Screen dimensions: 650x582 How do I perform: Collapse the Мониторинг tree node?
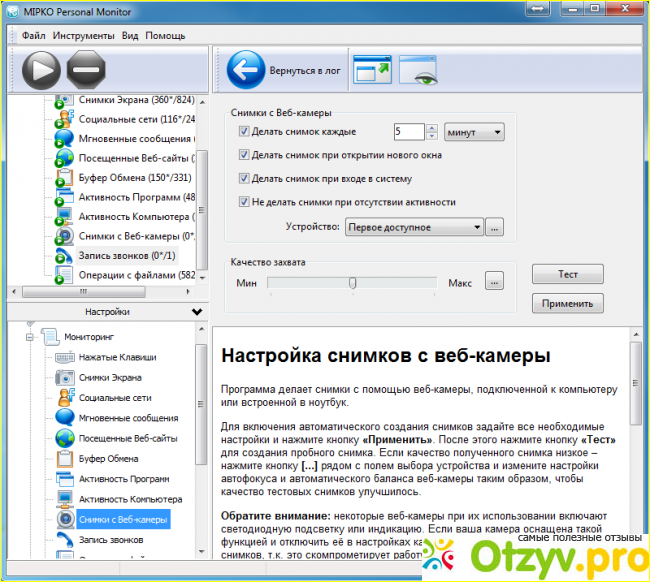29,337
